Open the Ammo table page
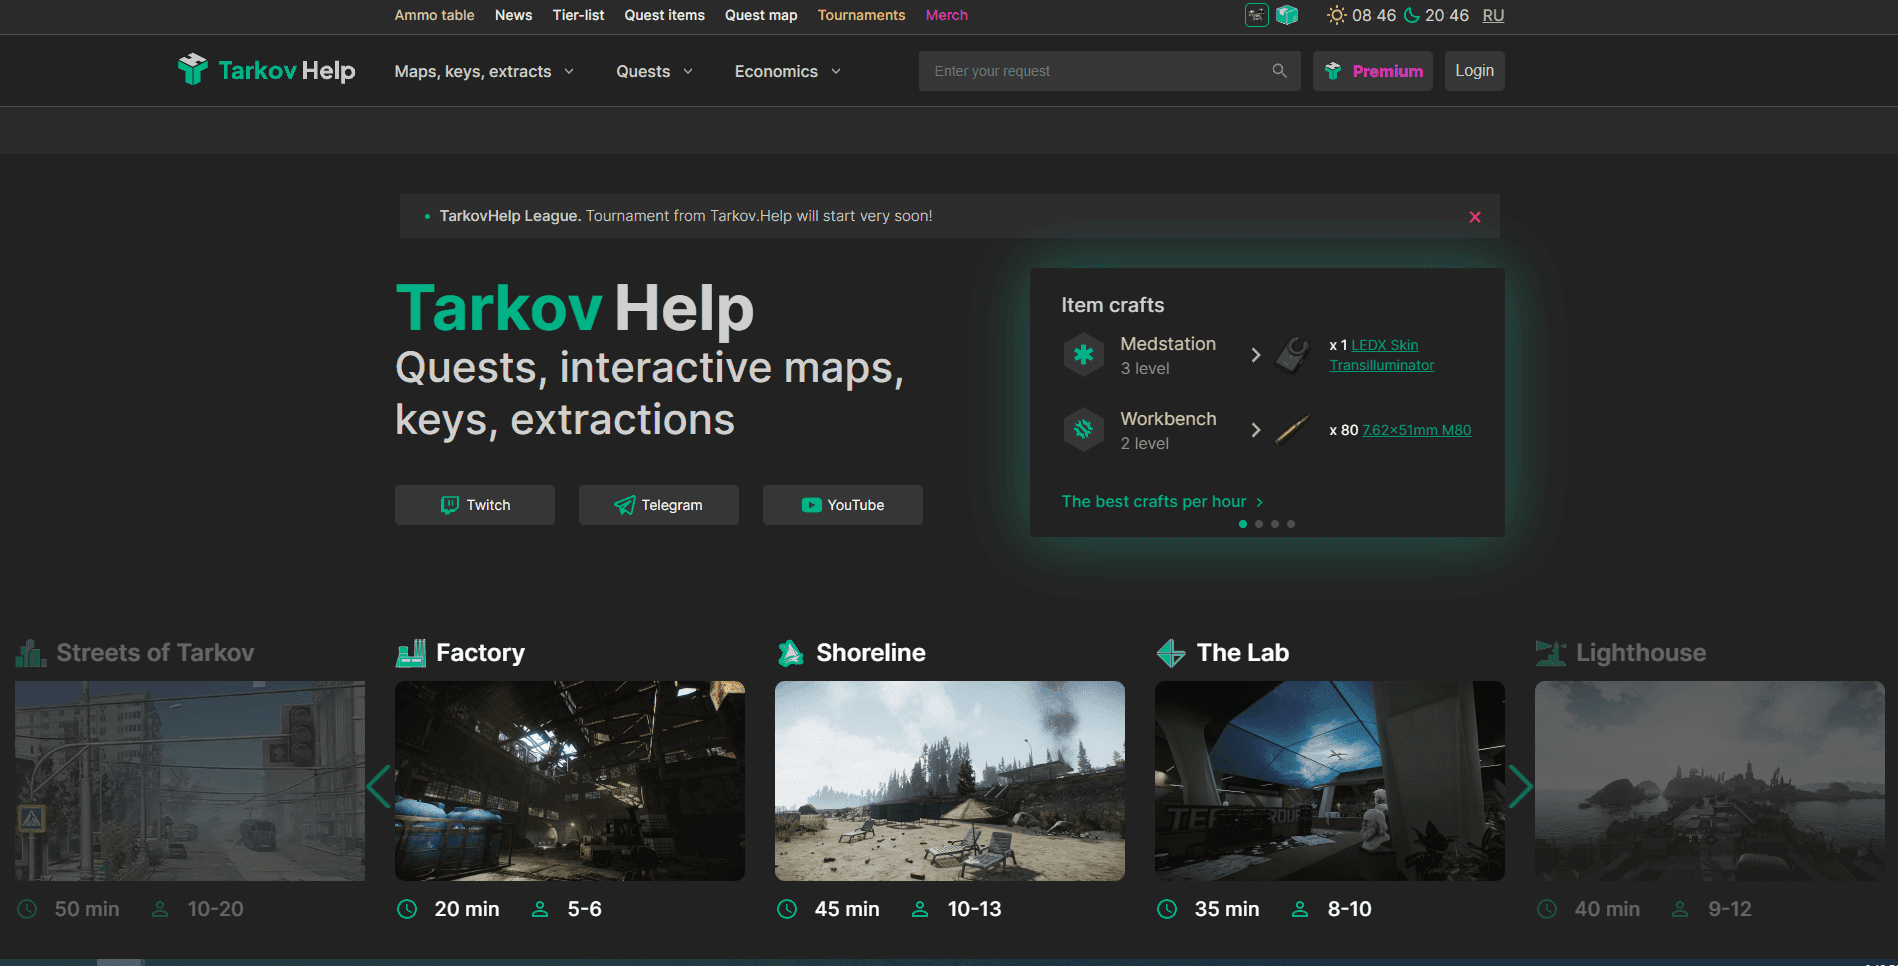This screenshot has height=966, width=1898. click(x=434, y=15)
